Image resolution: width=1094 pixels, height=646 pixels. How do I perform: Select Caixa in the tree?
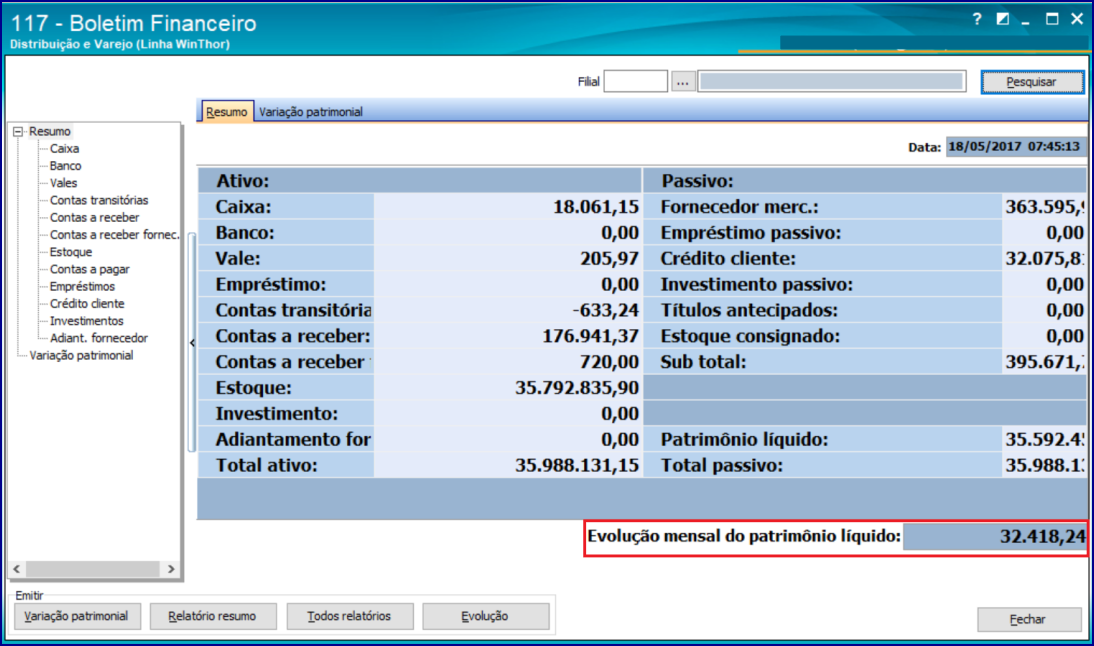64,149
